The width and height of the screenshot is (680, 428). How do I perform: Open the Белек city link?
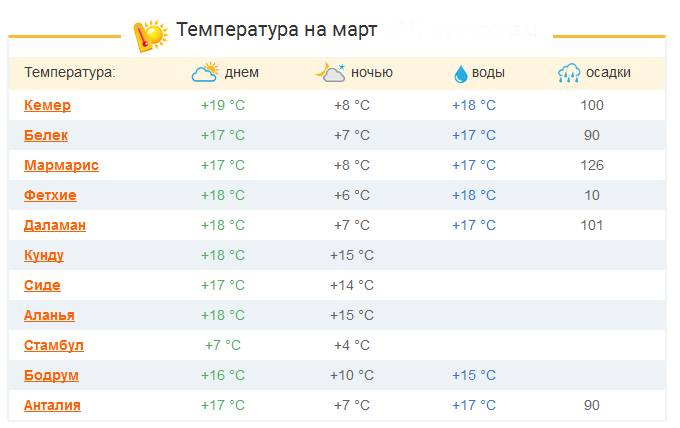(45, 135)
